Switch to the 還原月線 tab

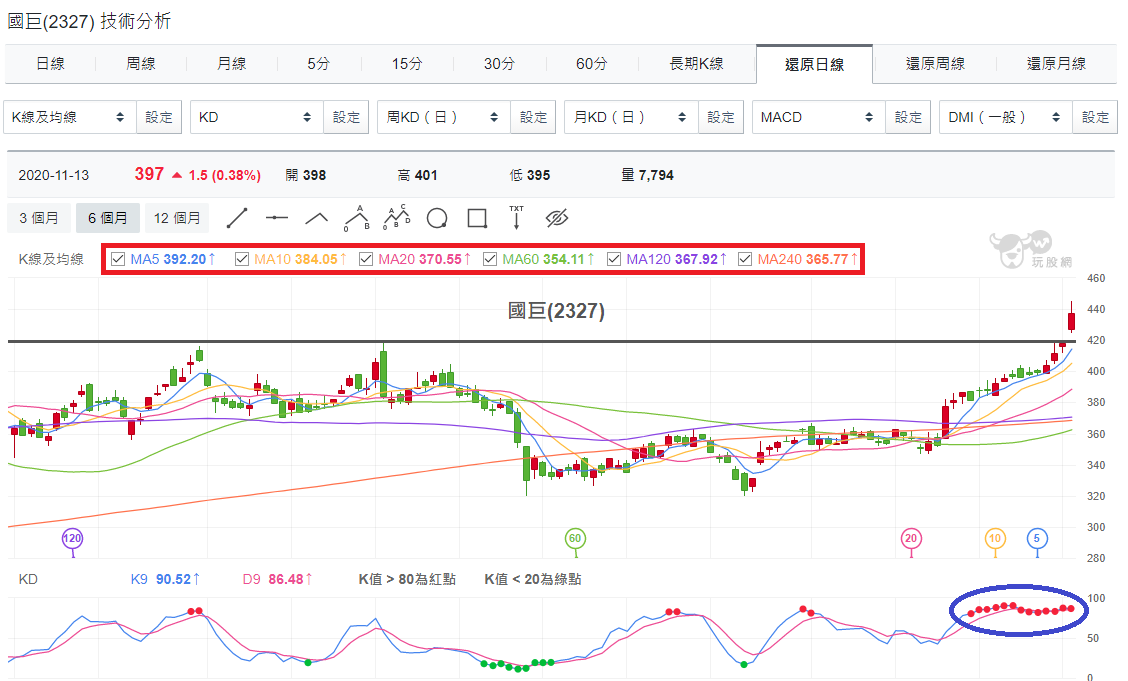point(1056,63)
